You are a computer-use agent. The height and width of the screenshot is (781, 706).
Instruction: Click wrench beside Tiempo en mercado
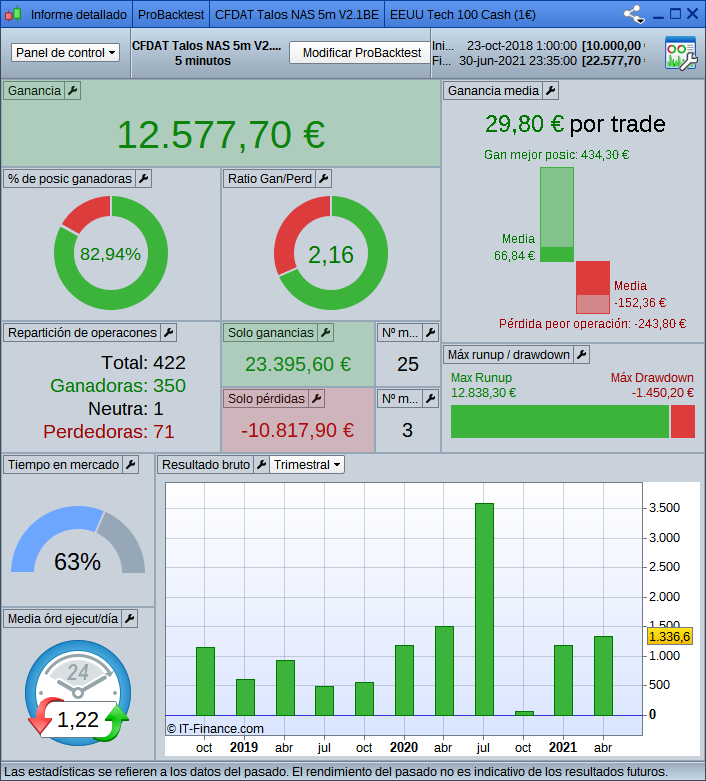(x=131, y=464)
